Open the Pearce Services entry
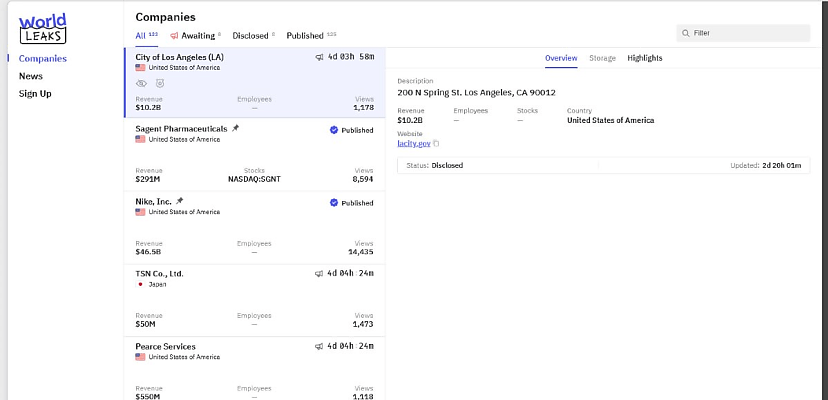828x400 pixels. [255, 369]
